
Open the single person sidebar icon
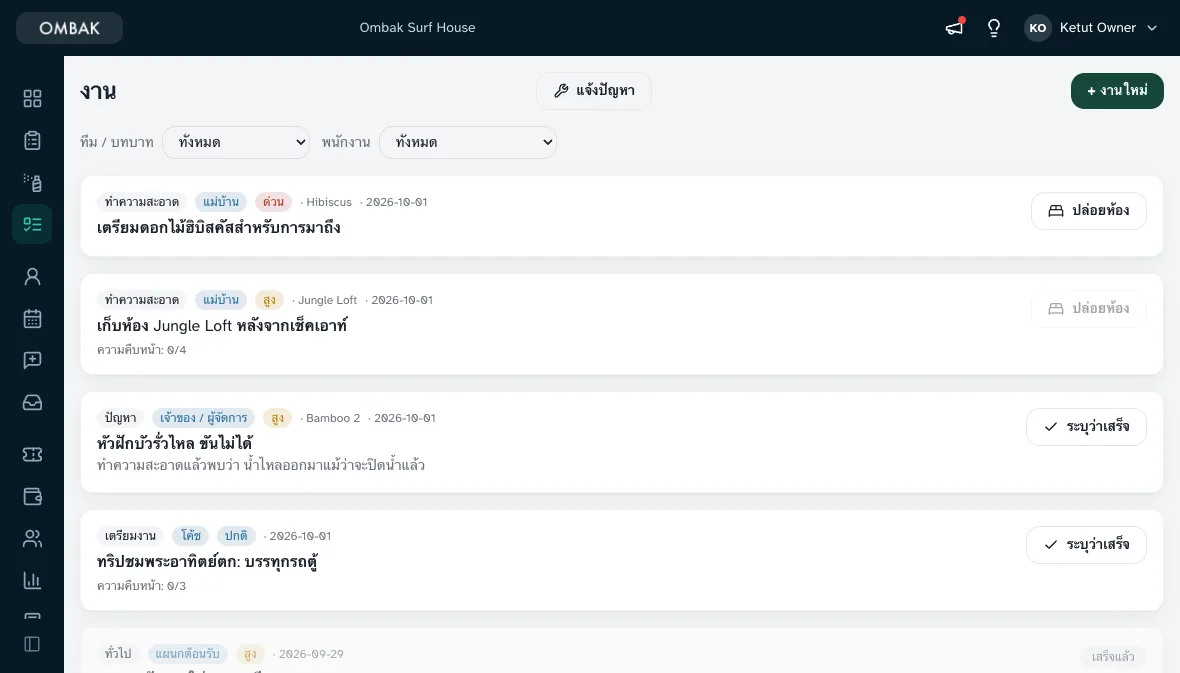tap(32, 277)
